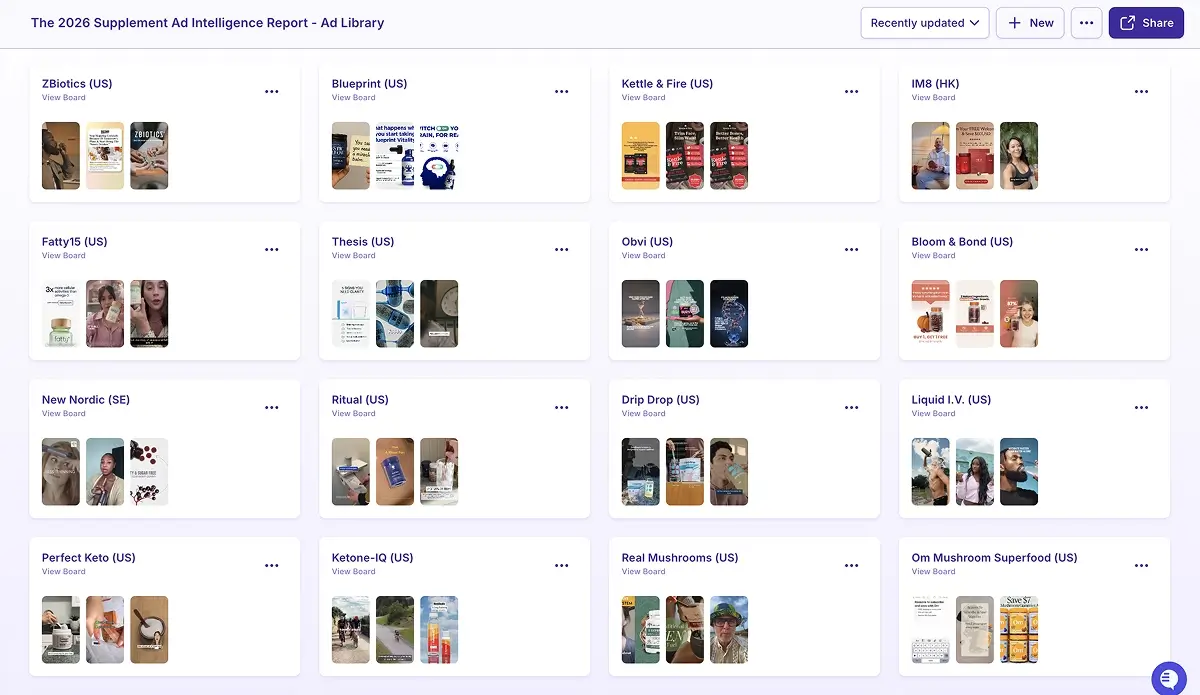Open View Board link under New Nordic (SE)

(64, 414)
